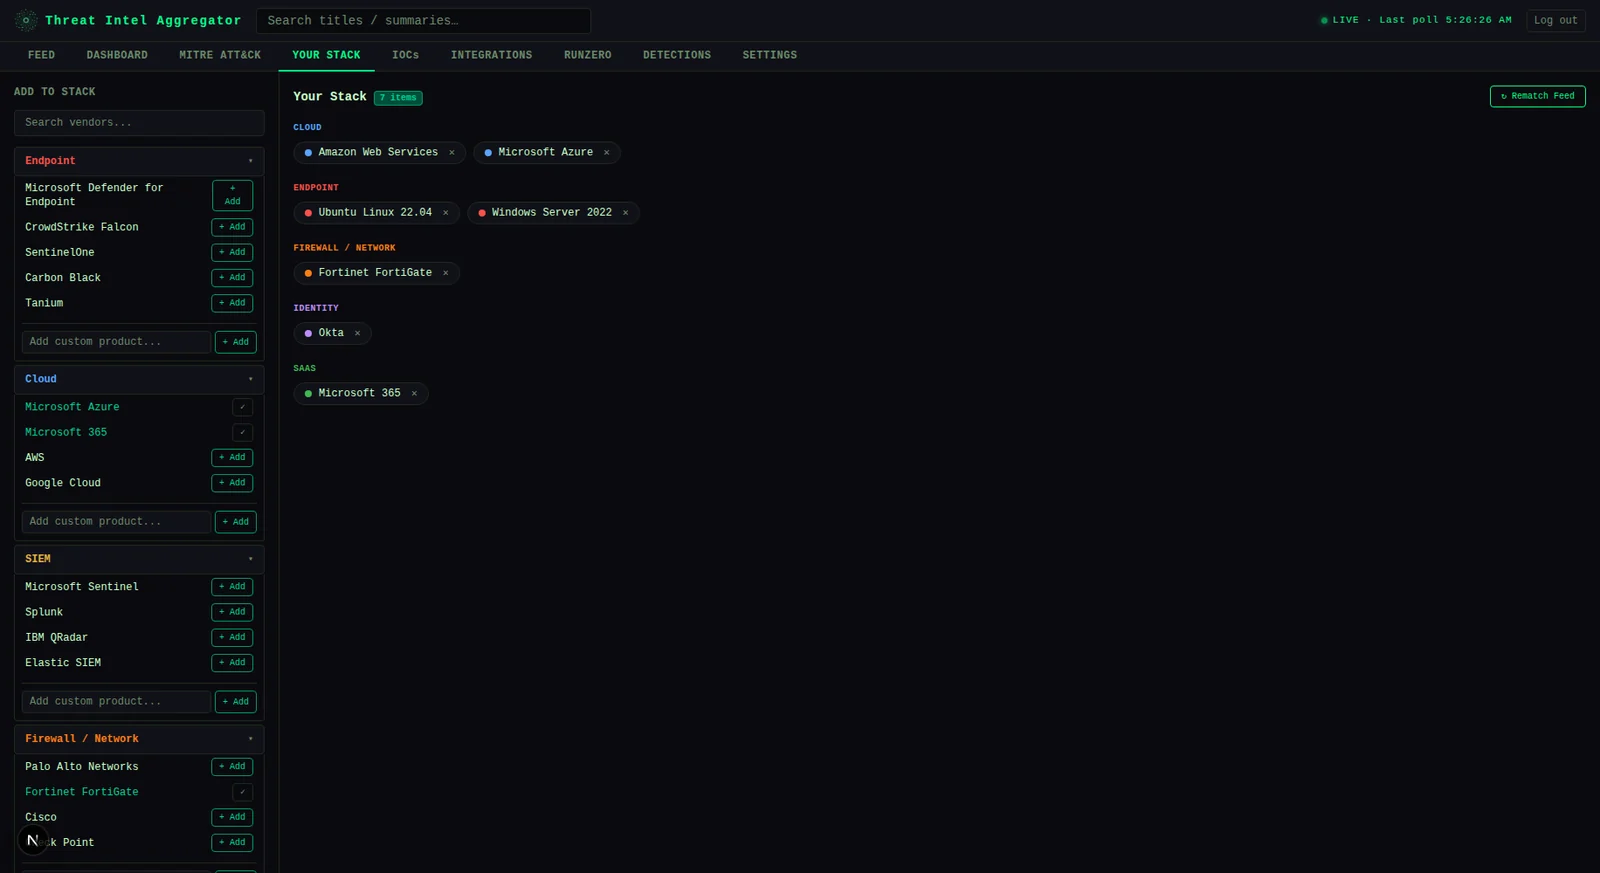Add Cisco to stack
1600x873 pixels.
click(232, 817)
